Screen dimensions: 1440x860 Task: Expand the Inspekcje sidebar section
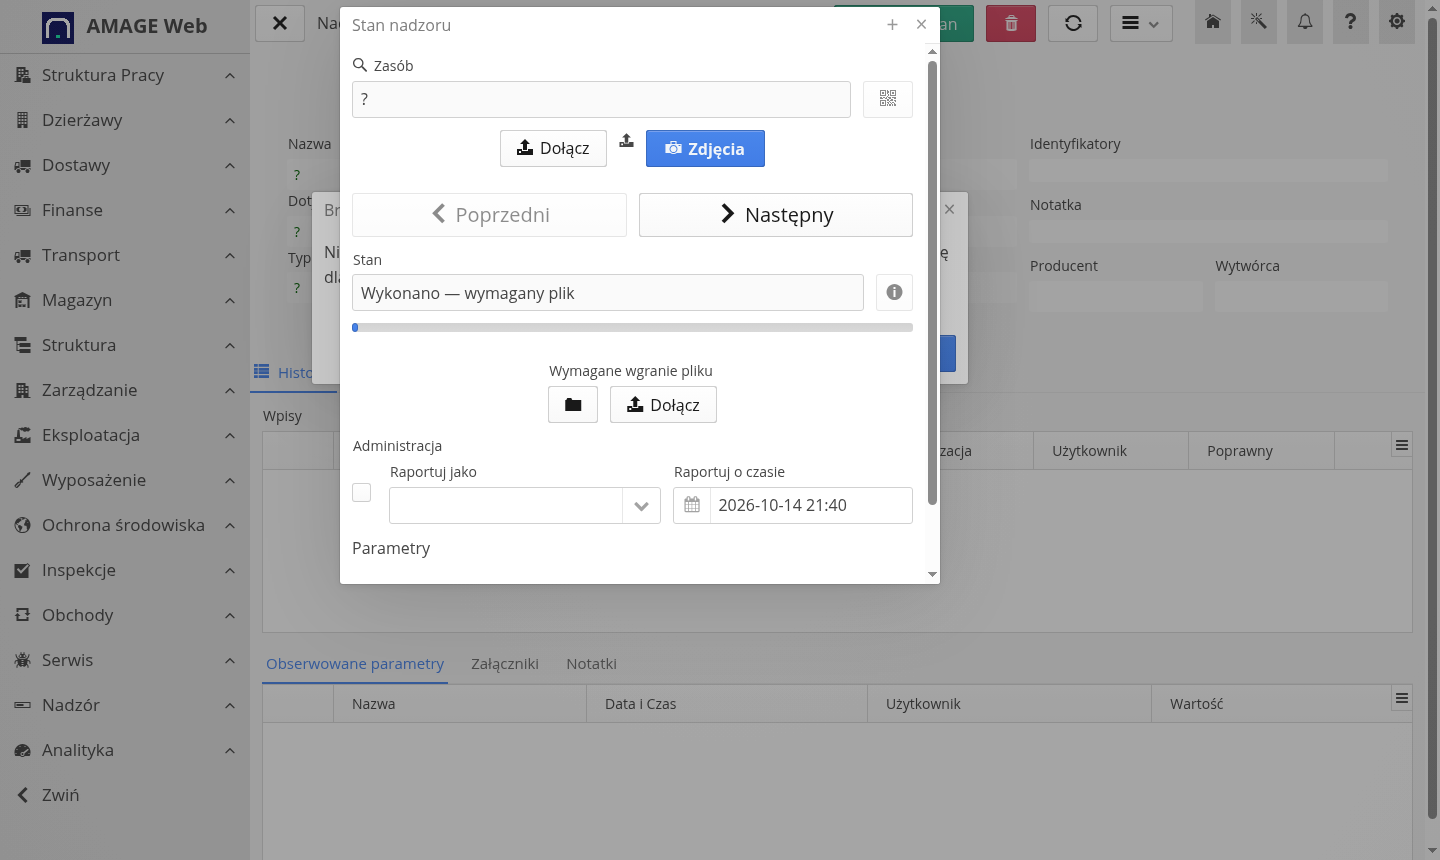pyautogui.click(x=124, y=570)
